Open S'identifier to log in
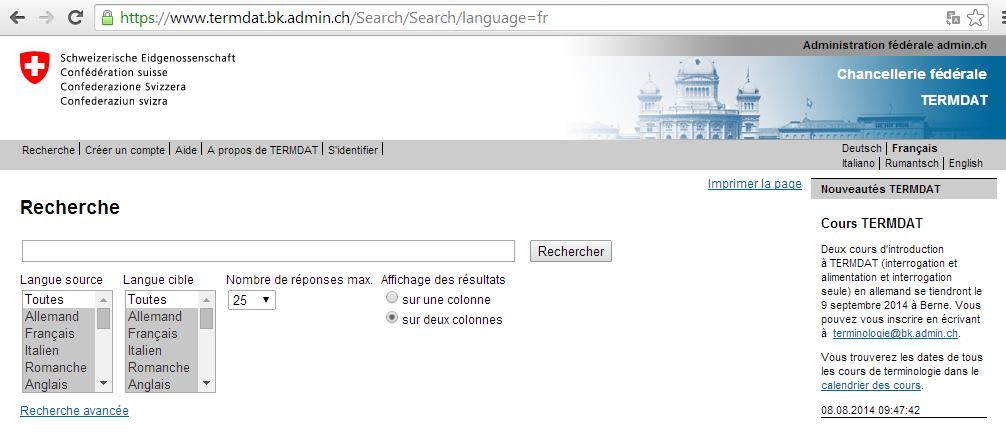 click(x=353, y=150)
